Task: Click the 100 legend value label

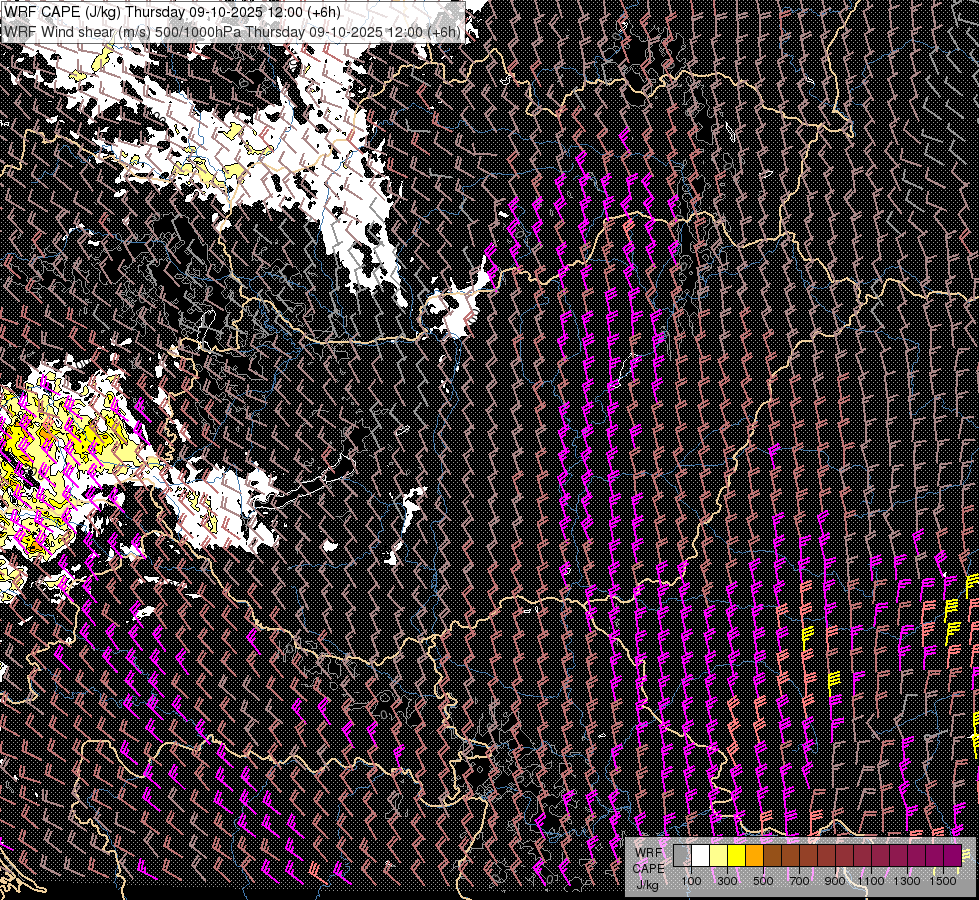Action: pos(691,881)
